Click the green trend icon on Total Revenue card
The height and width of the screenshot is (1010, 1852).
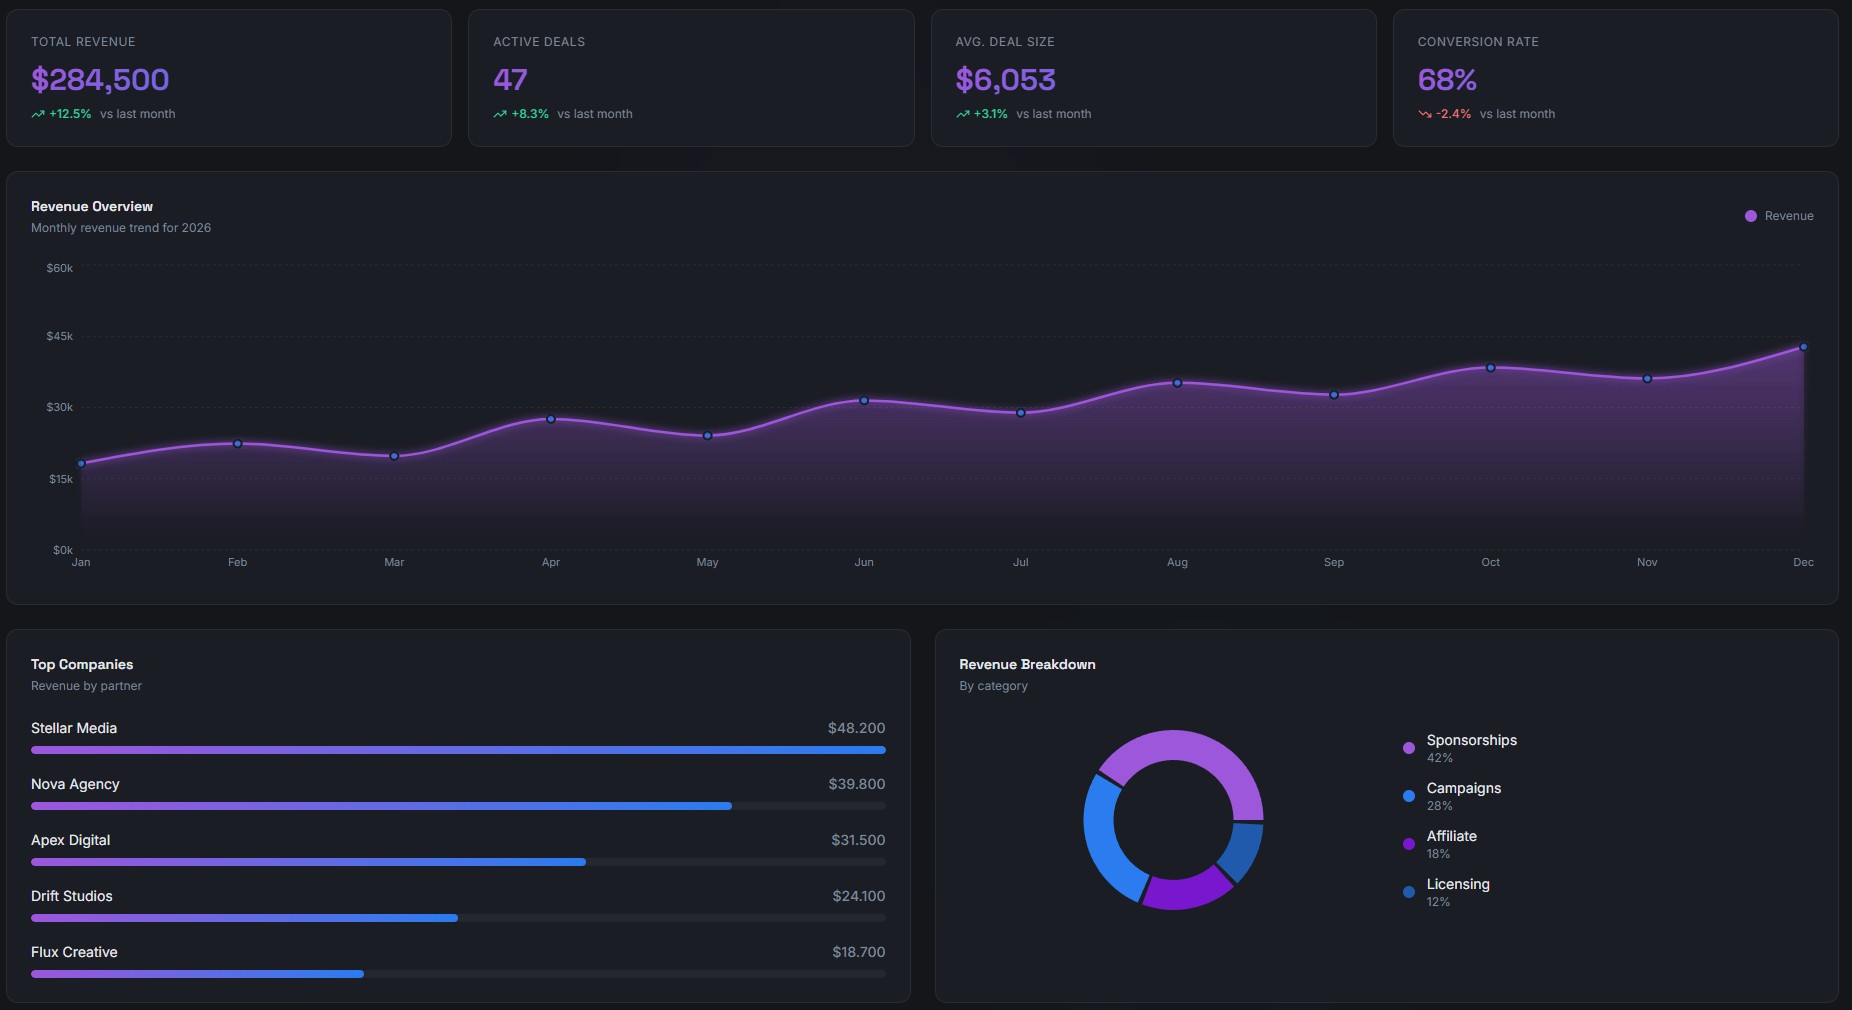[36, 114]
